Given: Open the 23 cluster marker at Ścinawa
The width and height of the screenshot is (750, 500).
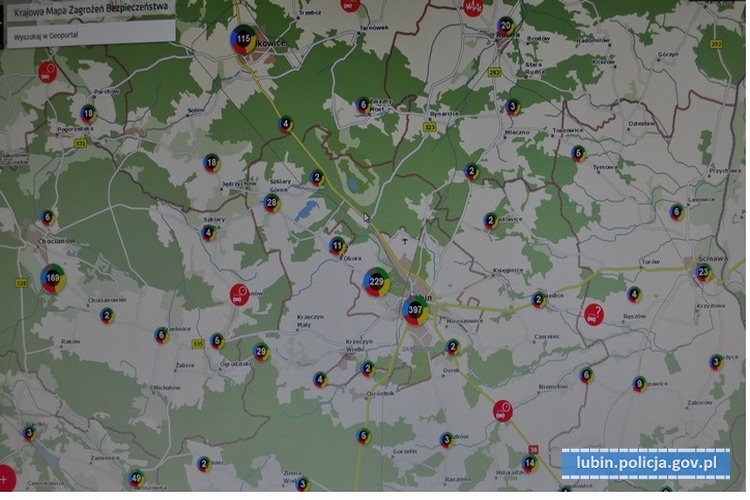Looking at the screenshot, I should coord(704,272).
